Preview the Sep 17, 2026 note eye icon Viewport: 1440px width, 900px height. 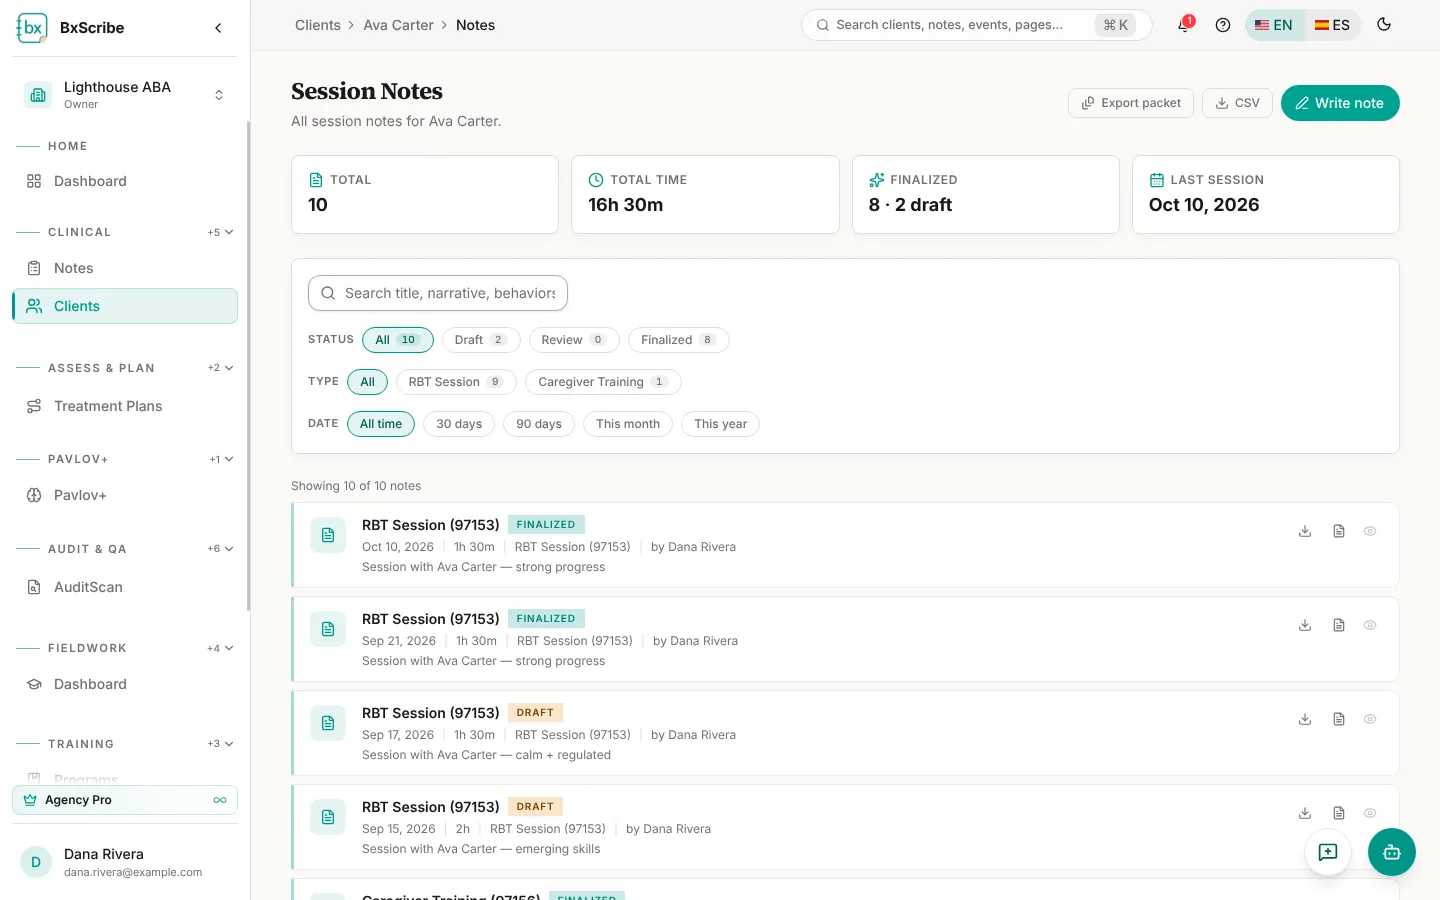(x=1370, y=719)
